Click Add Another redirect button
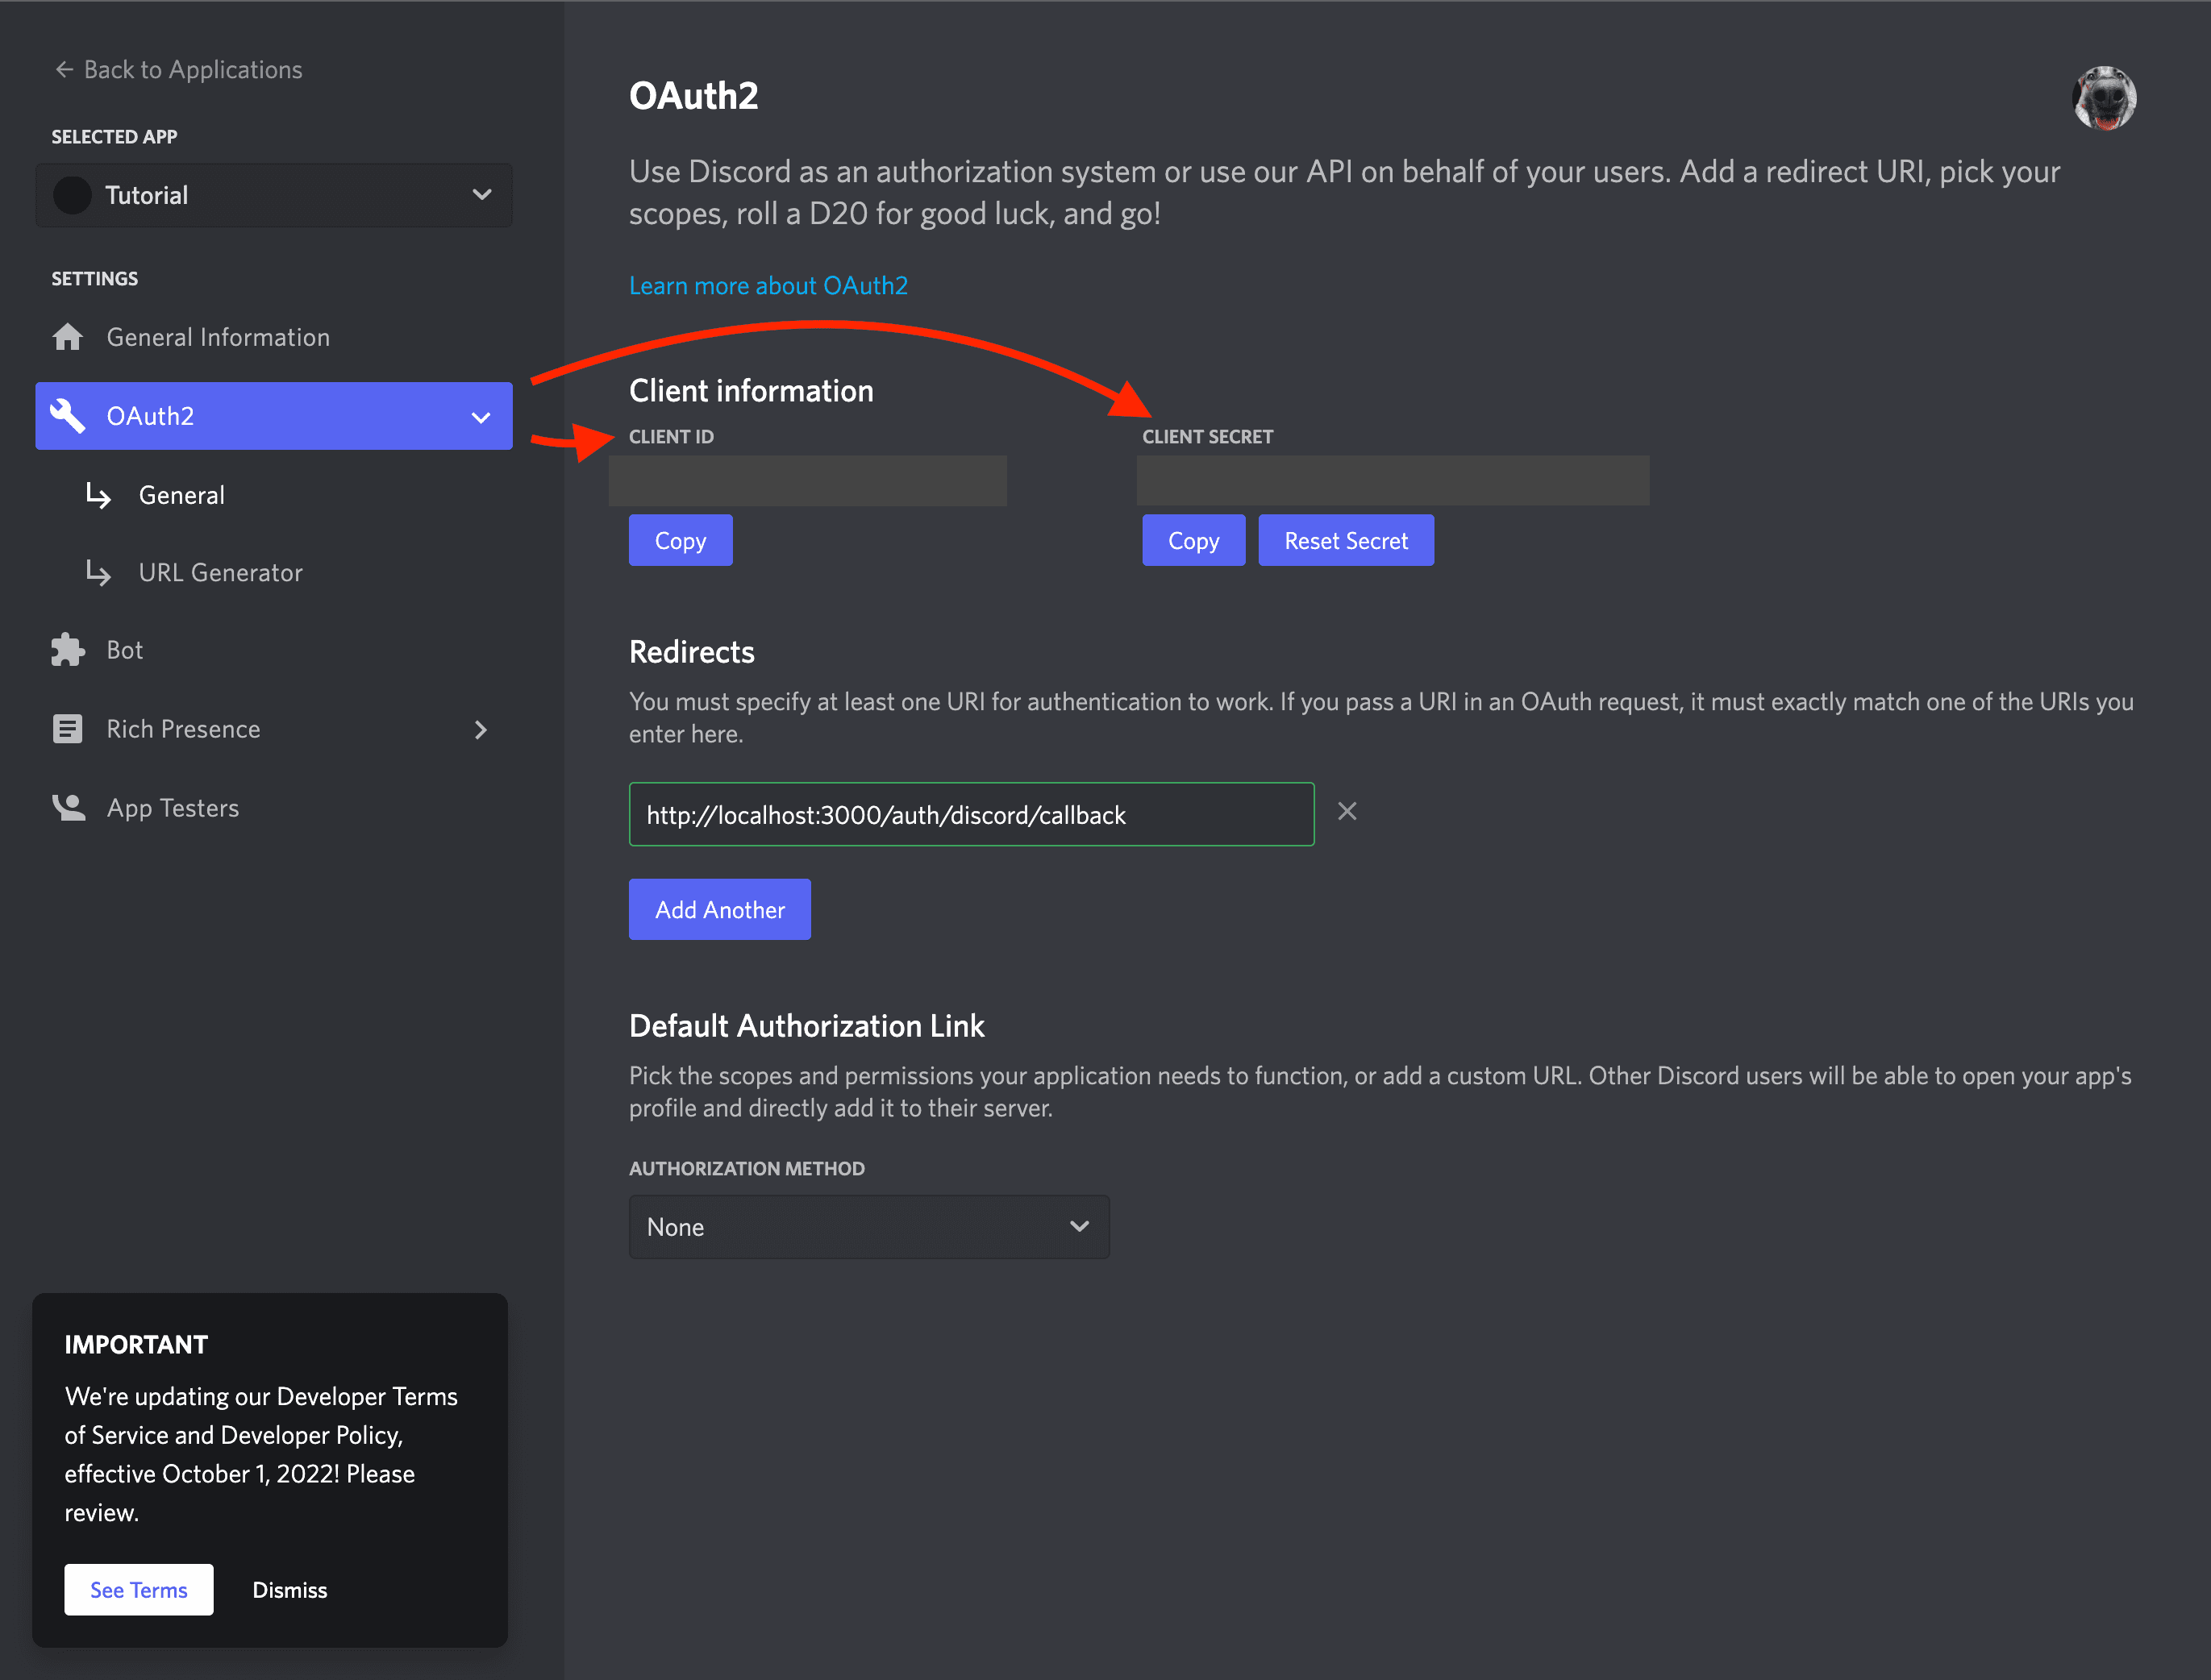 720,910
